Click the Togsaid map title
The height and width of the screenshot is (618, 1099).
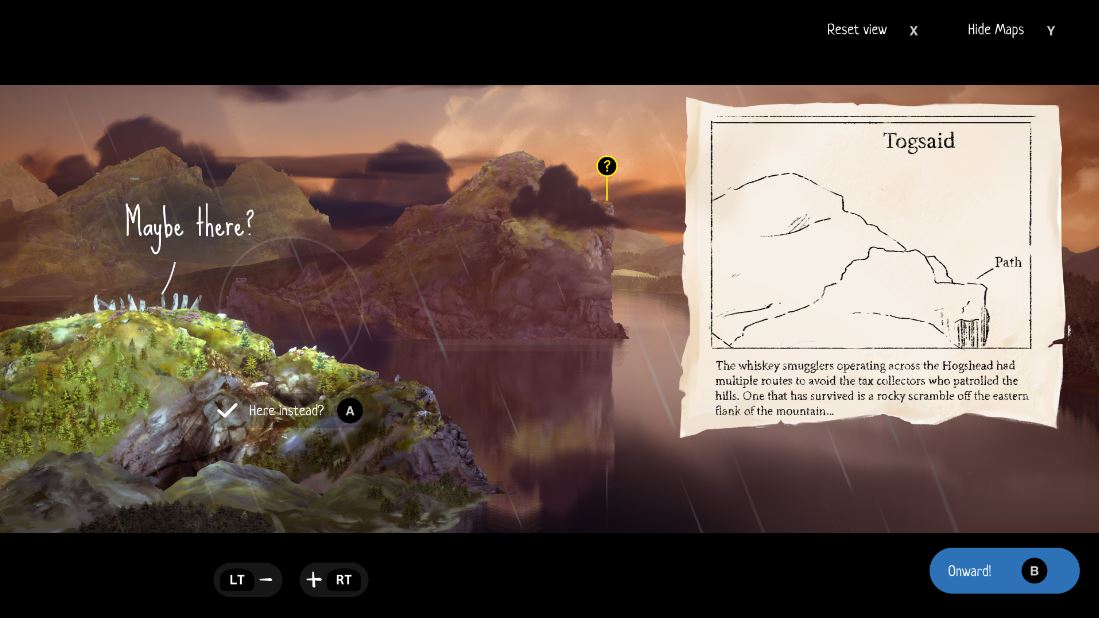point(919,141)
